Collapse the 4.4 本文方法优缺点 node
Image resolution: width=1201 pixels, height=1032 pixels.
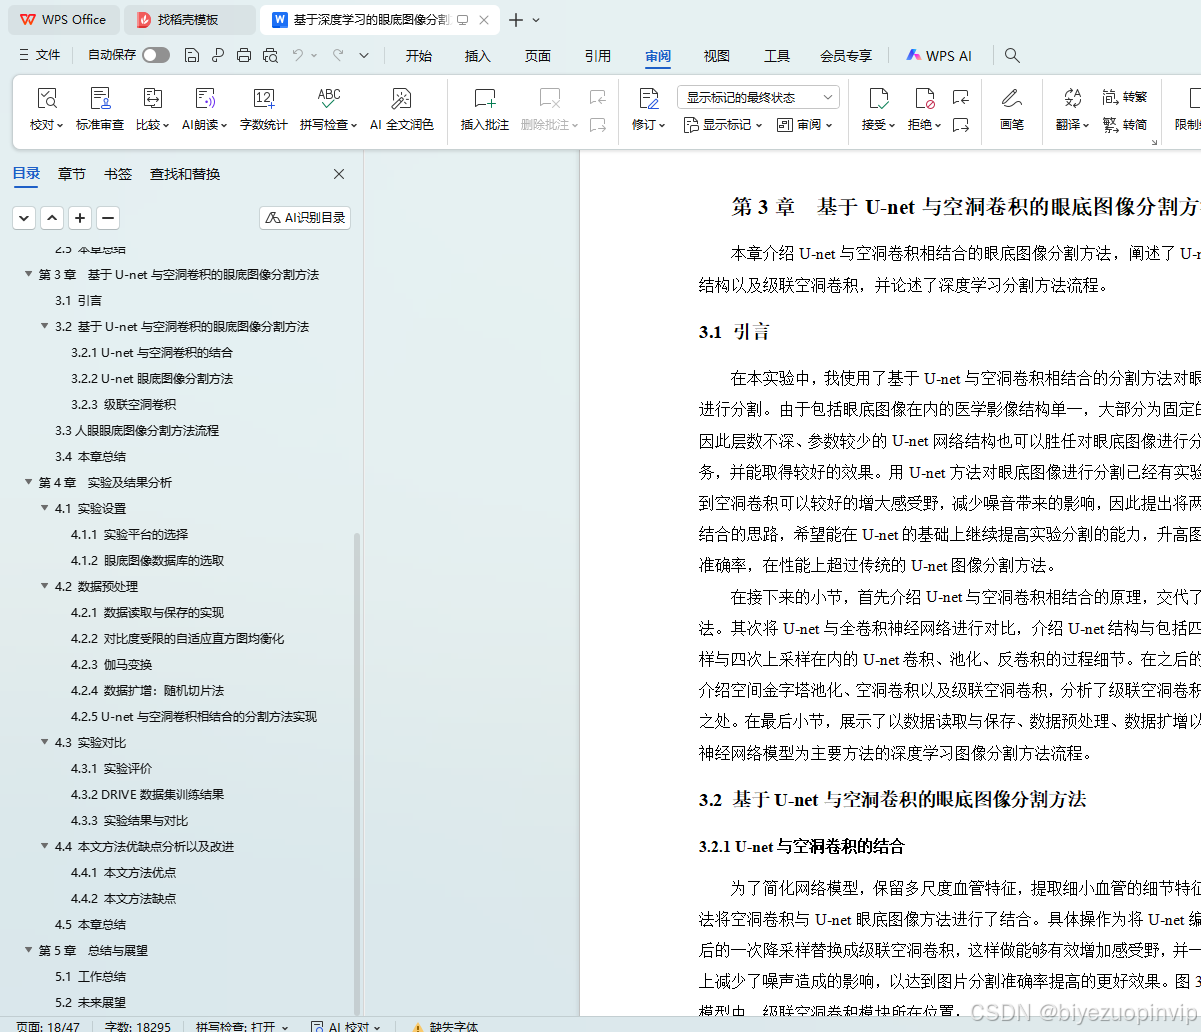click(x=45, y=846)
